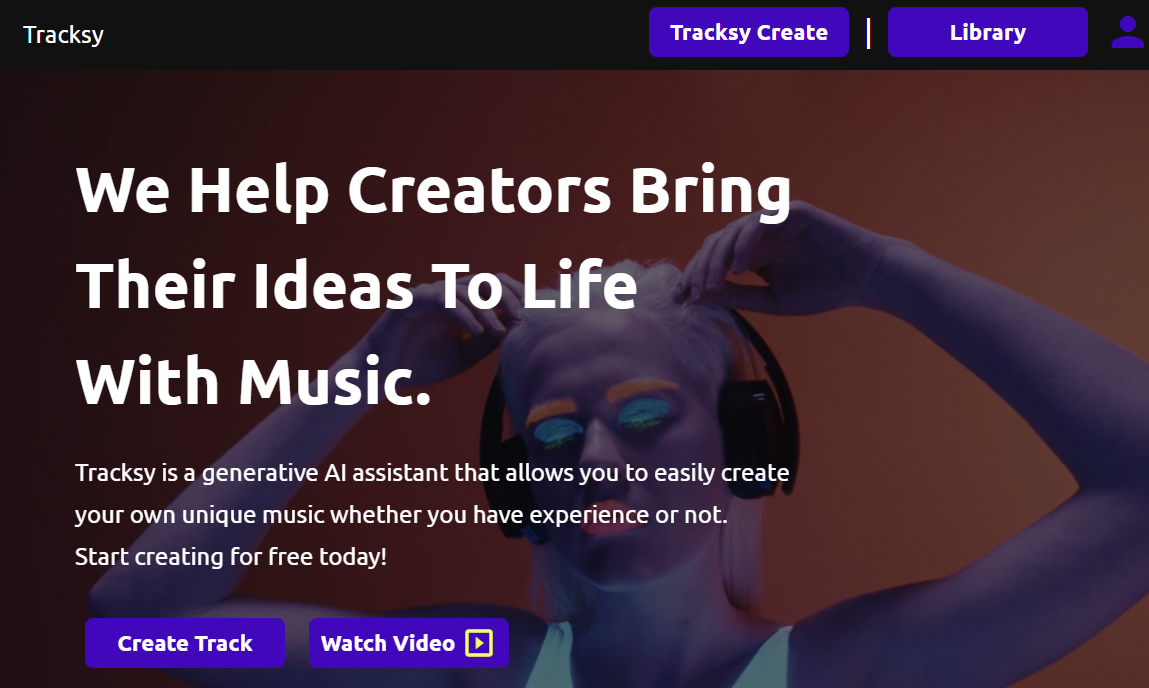Open the user profile account icon
1149x688 pixels.
1127,33
